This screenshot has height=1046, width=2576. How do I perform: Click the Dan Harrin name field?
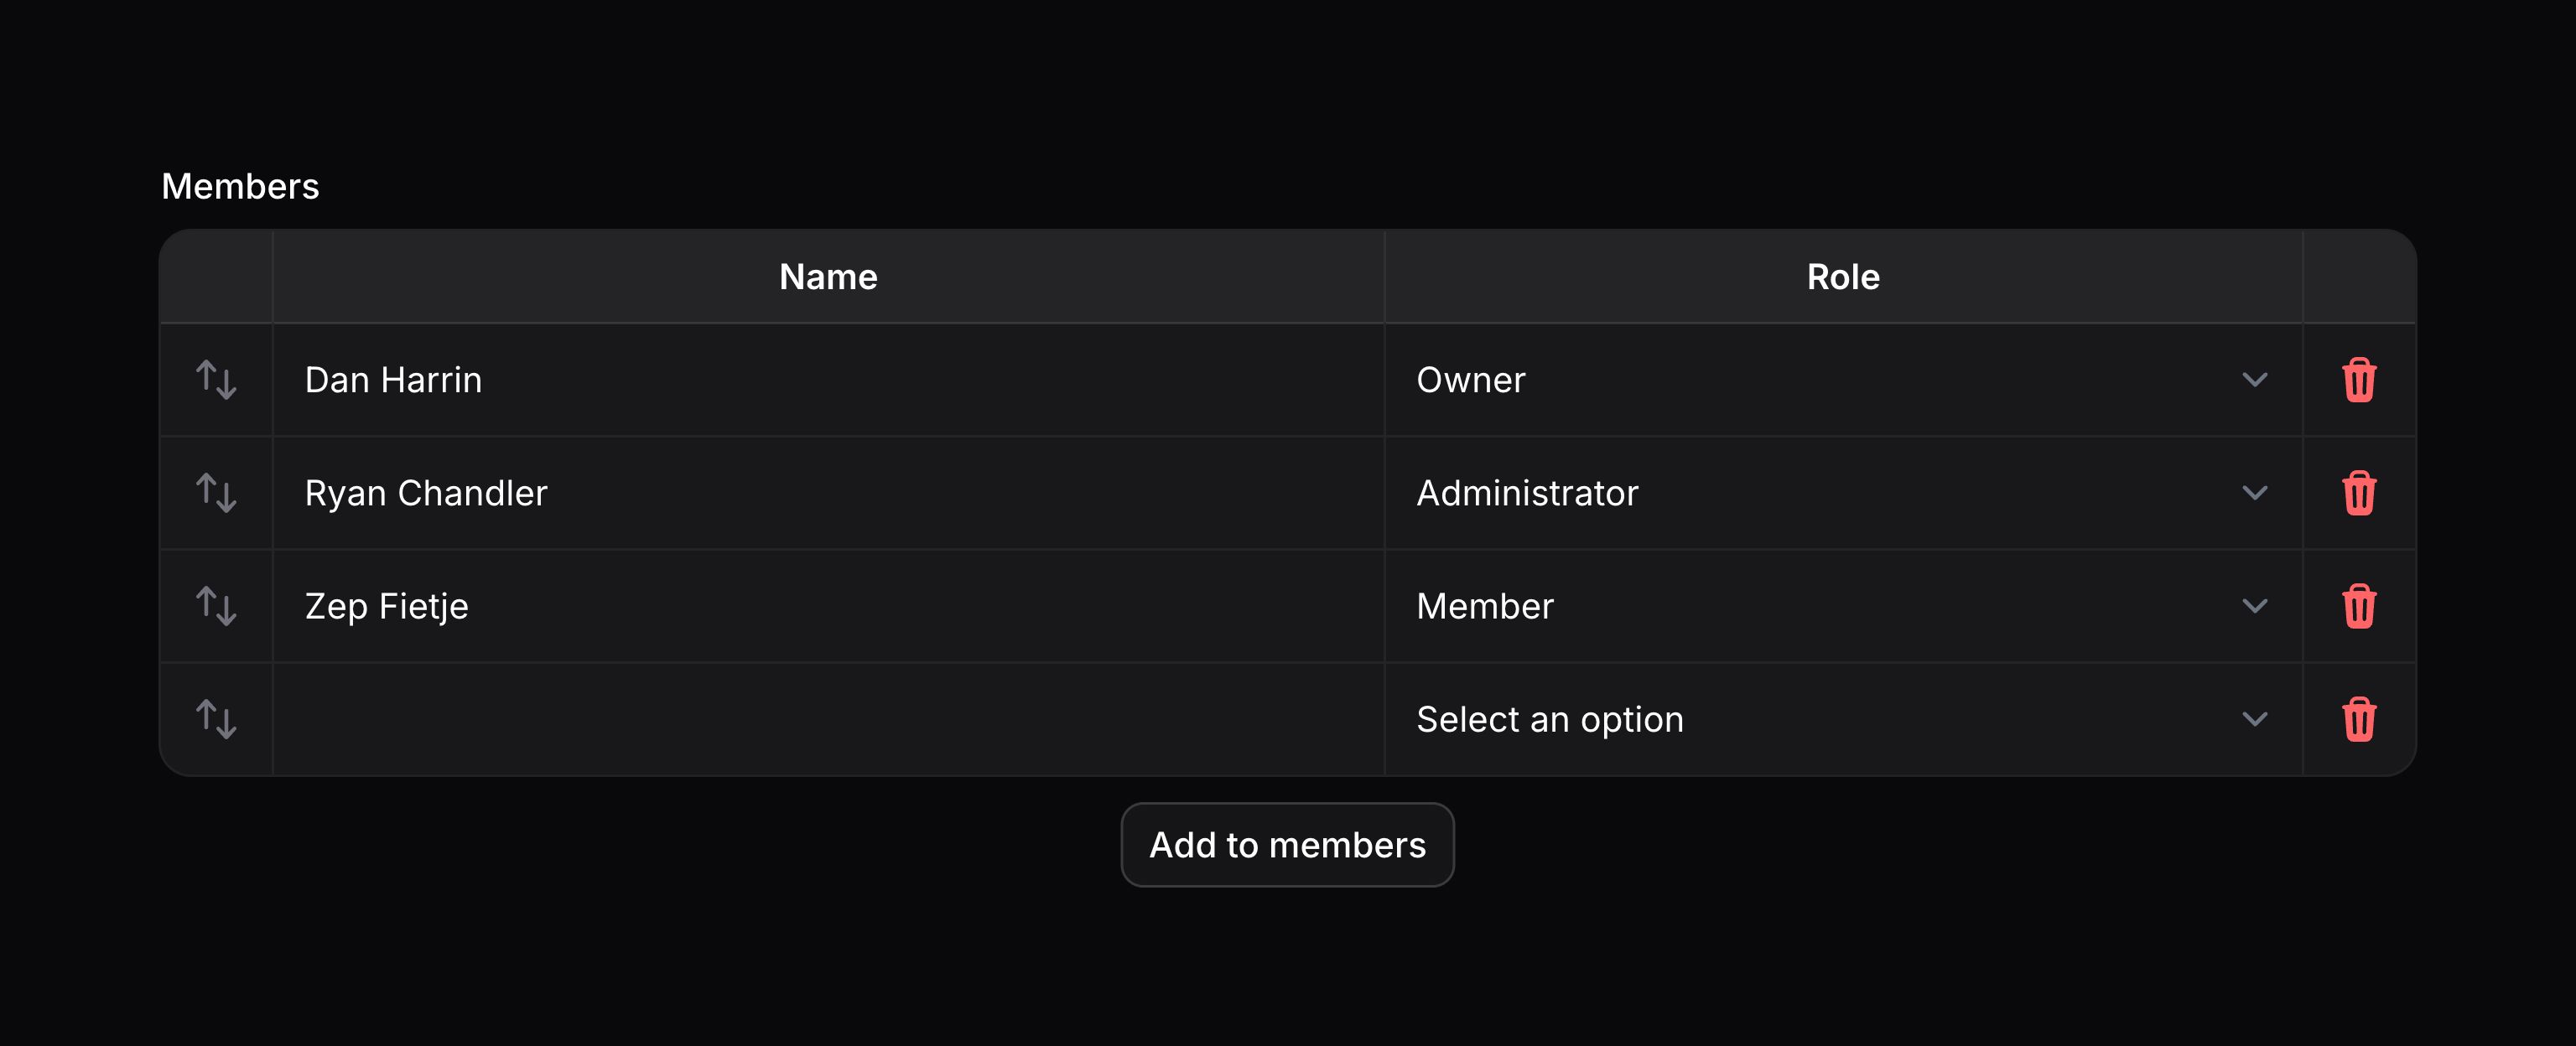click(828, 380)
